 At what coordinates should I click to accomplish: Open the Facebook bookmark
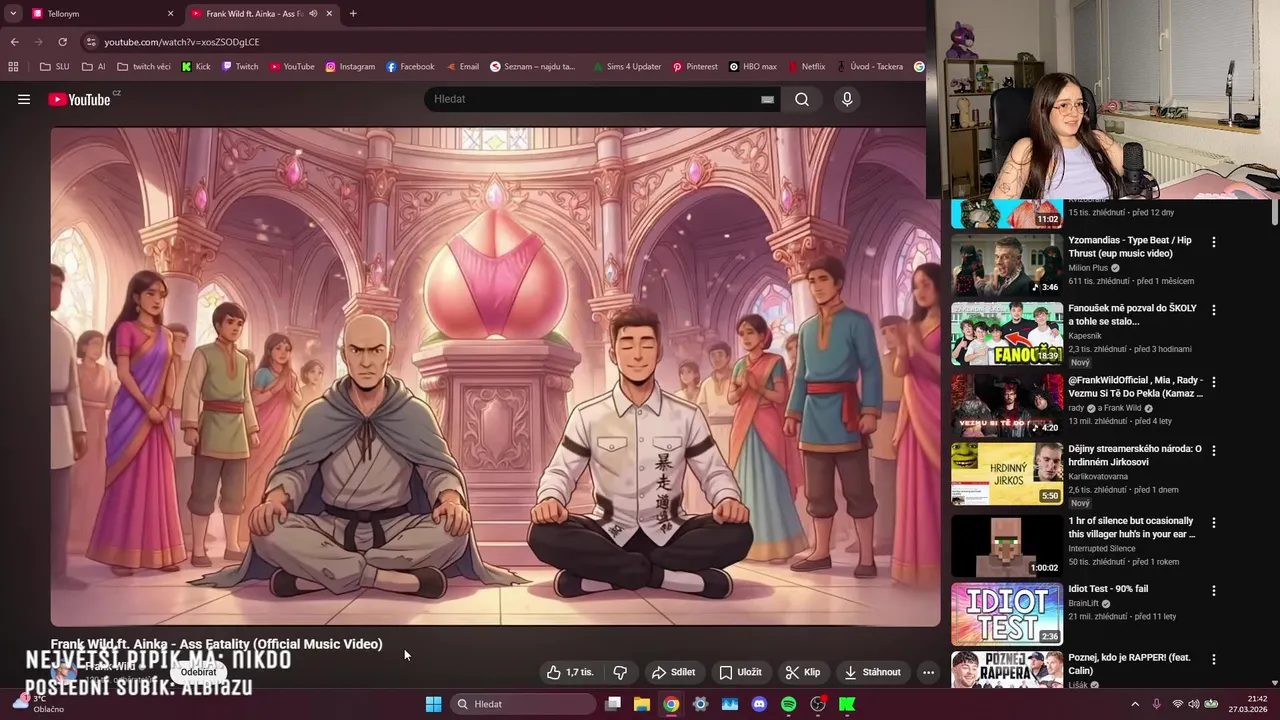click(x=410, y=67)
